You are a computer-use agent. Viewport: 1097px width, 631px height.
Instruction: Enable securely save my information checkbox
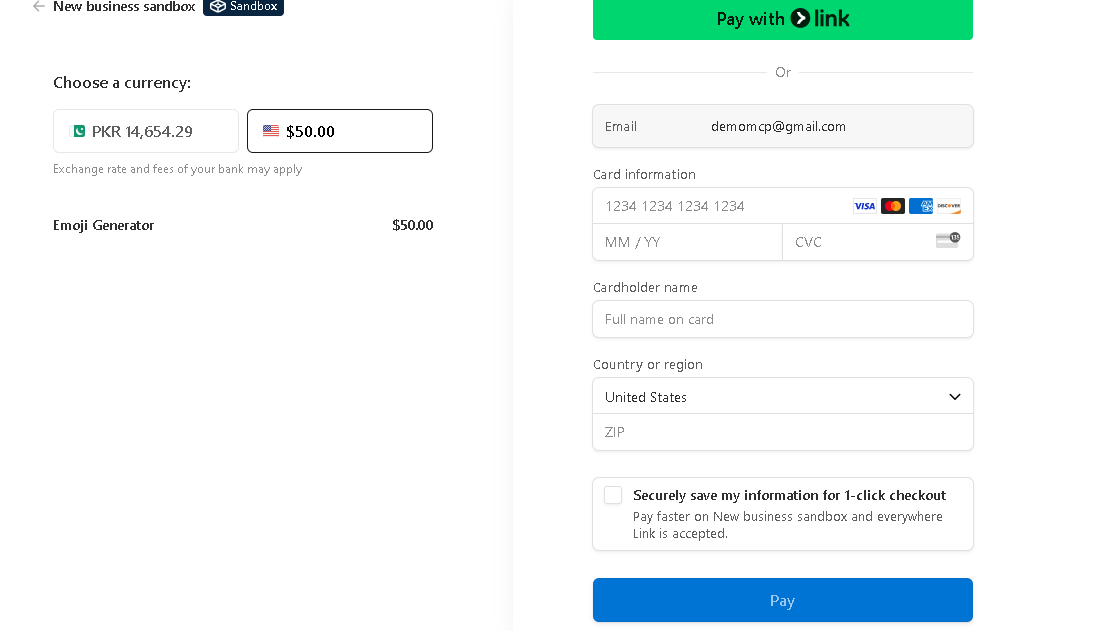613,495
